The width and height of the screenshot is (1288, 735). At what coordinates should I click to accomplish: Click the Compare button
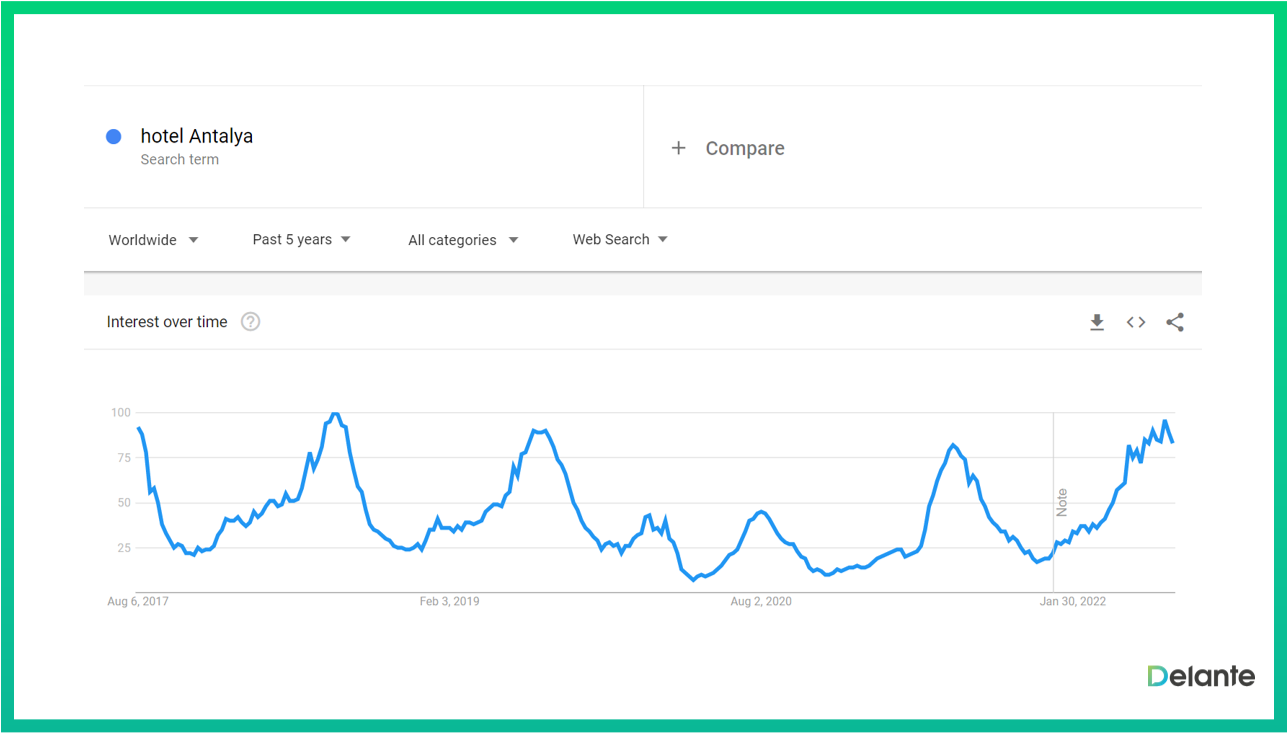click(x=744, y=148)
